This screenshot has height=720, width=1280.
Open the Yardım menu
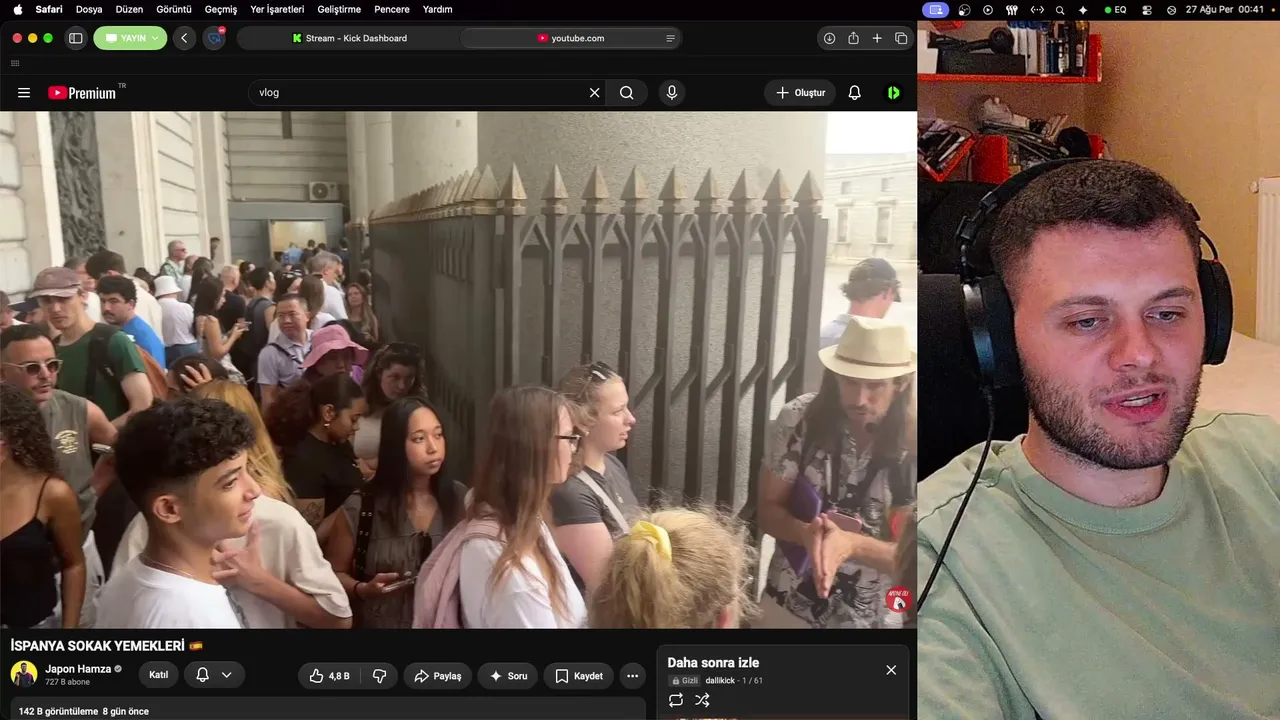tap(437, 9)
